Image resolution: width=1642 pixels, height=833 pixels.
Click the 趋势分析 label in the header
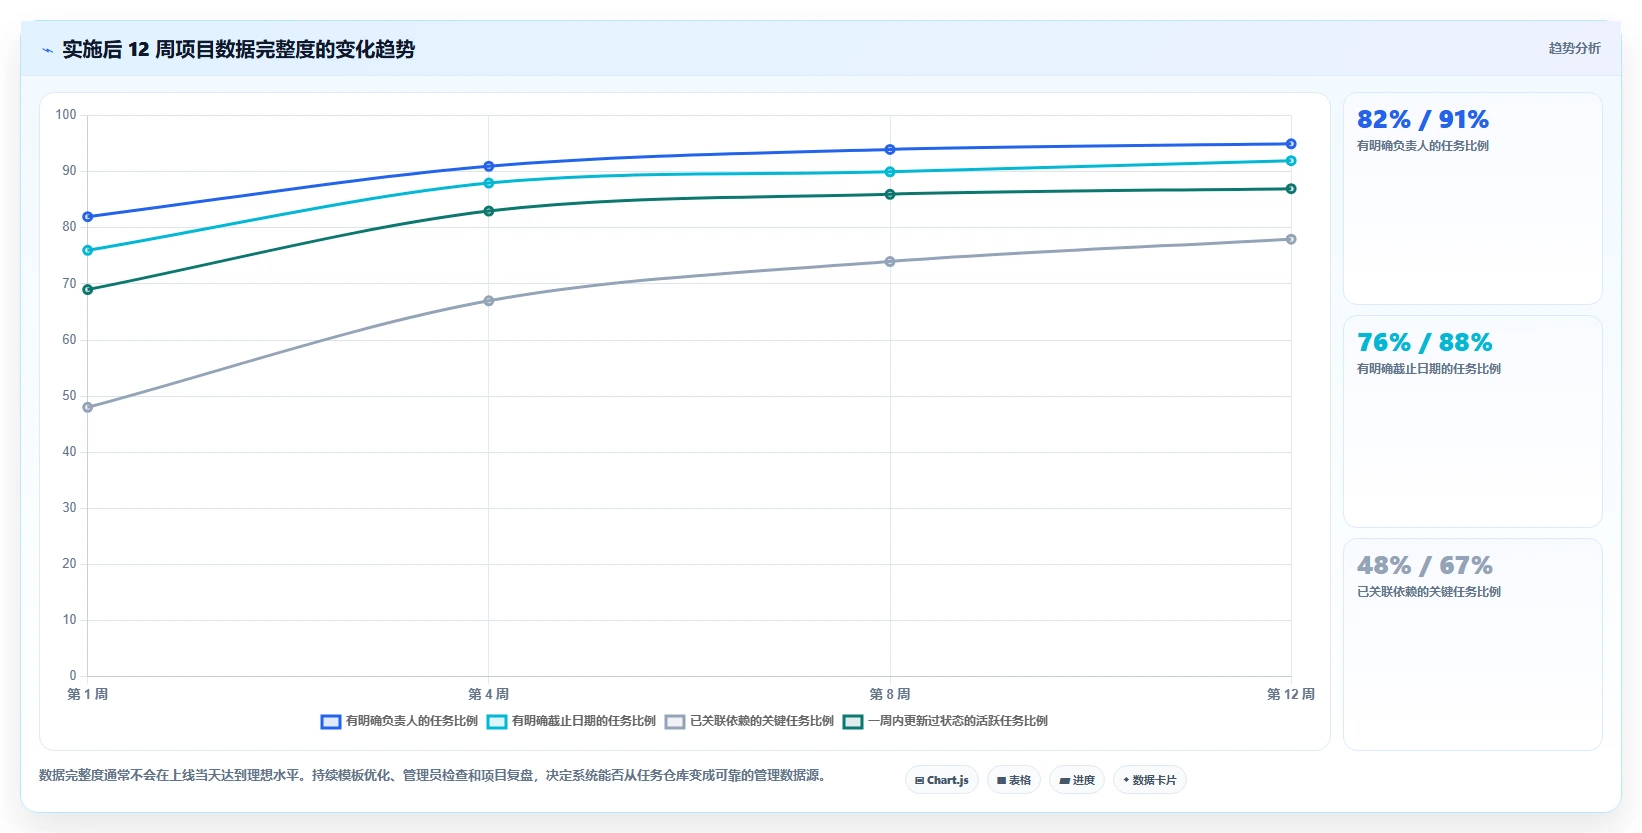click(x=1574, y=48)
